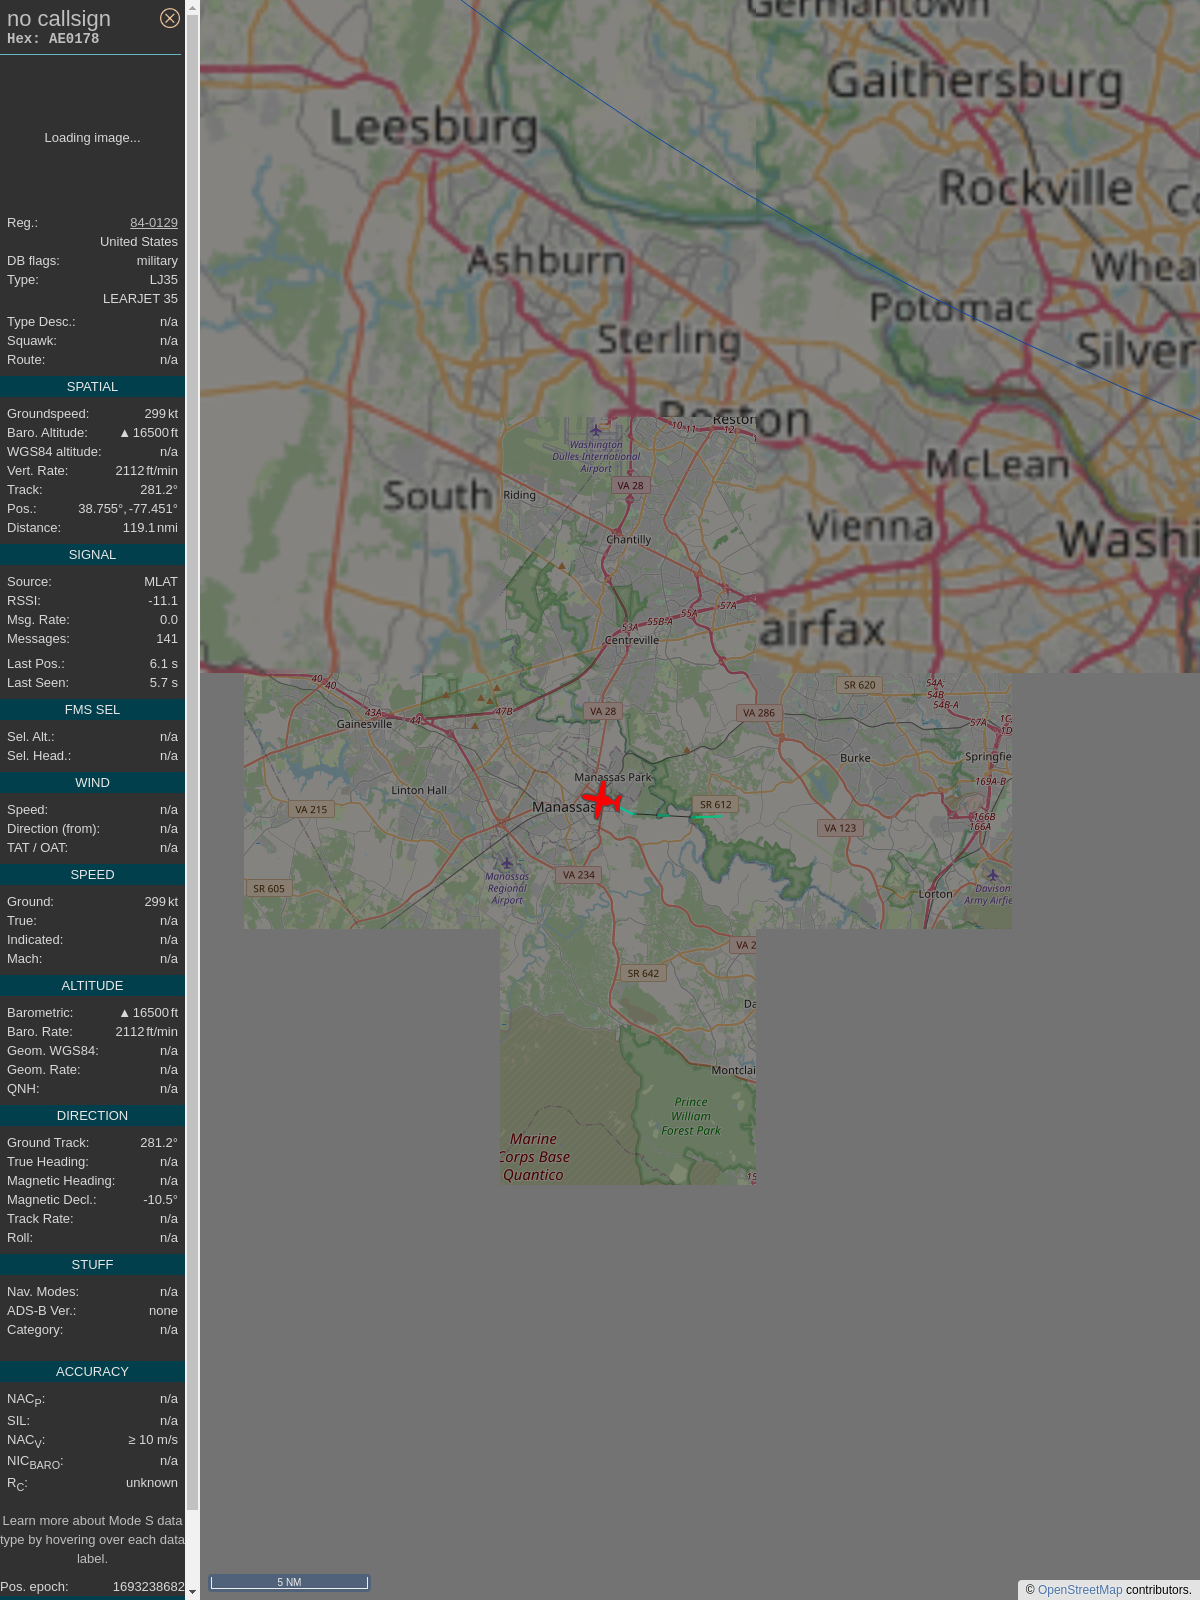
Task: Click the Davison Army Airfield airport icon
Action: (992, 875)
